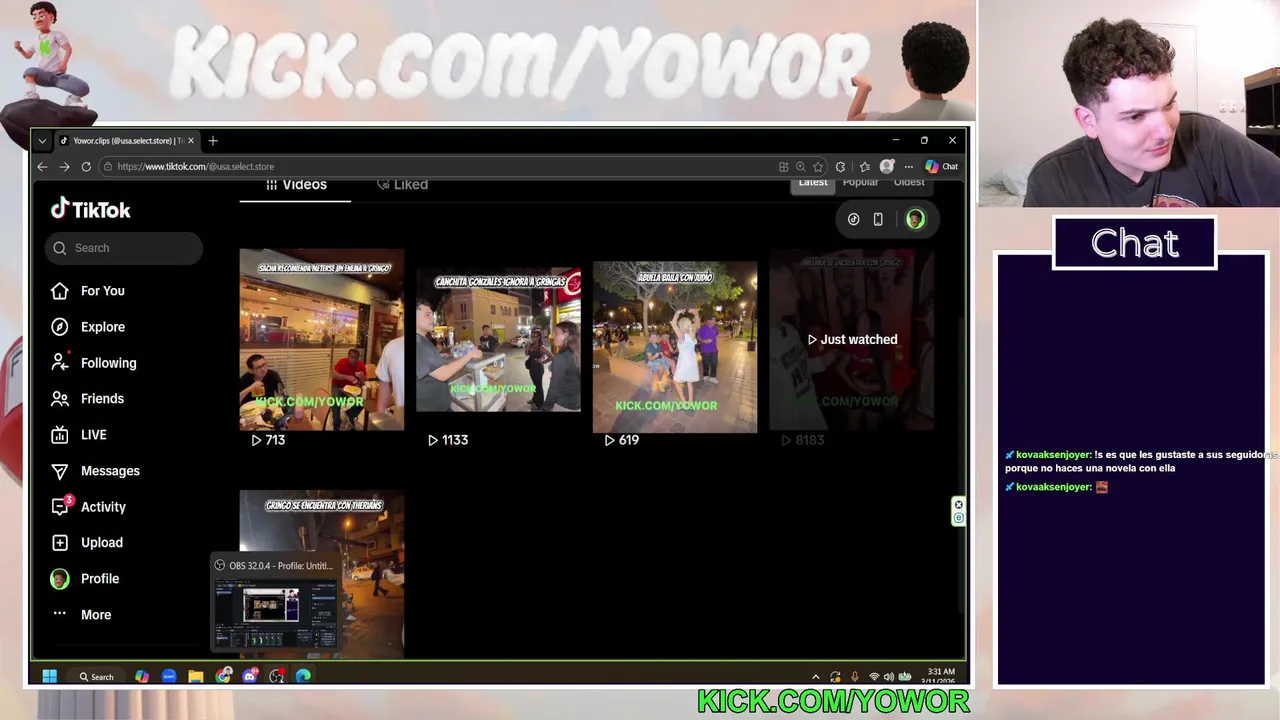Click the TikTok search field
Viewport: 1280px width, 720px height.
click(124, 248)
